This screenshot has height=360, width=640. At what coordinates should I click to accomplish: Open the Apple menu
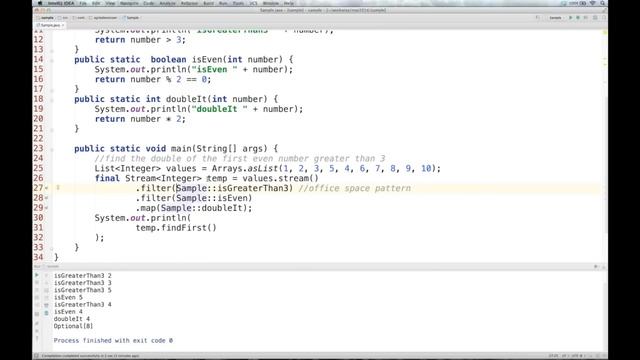(x=40, y=3)
